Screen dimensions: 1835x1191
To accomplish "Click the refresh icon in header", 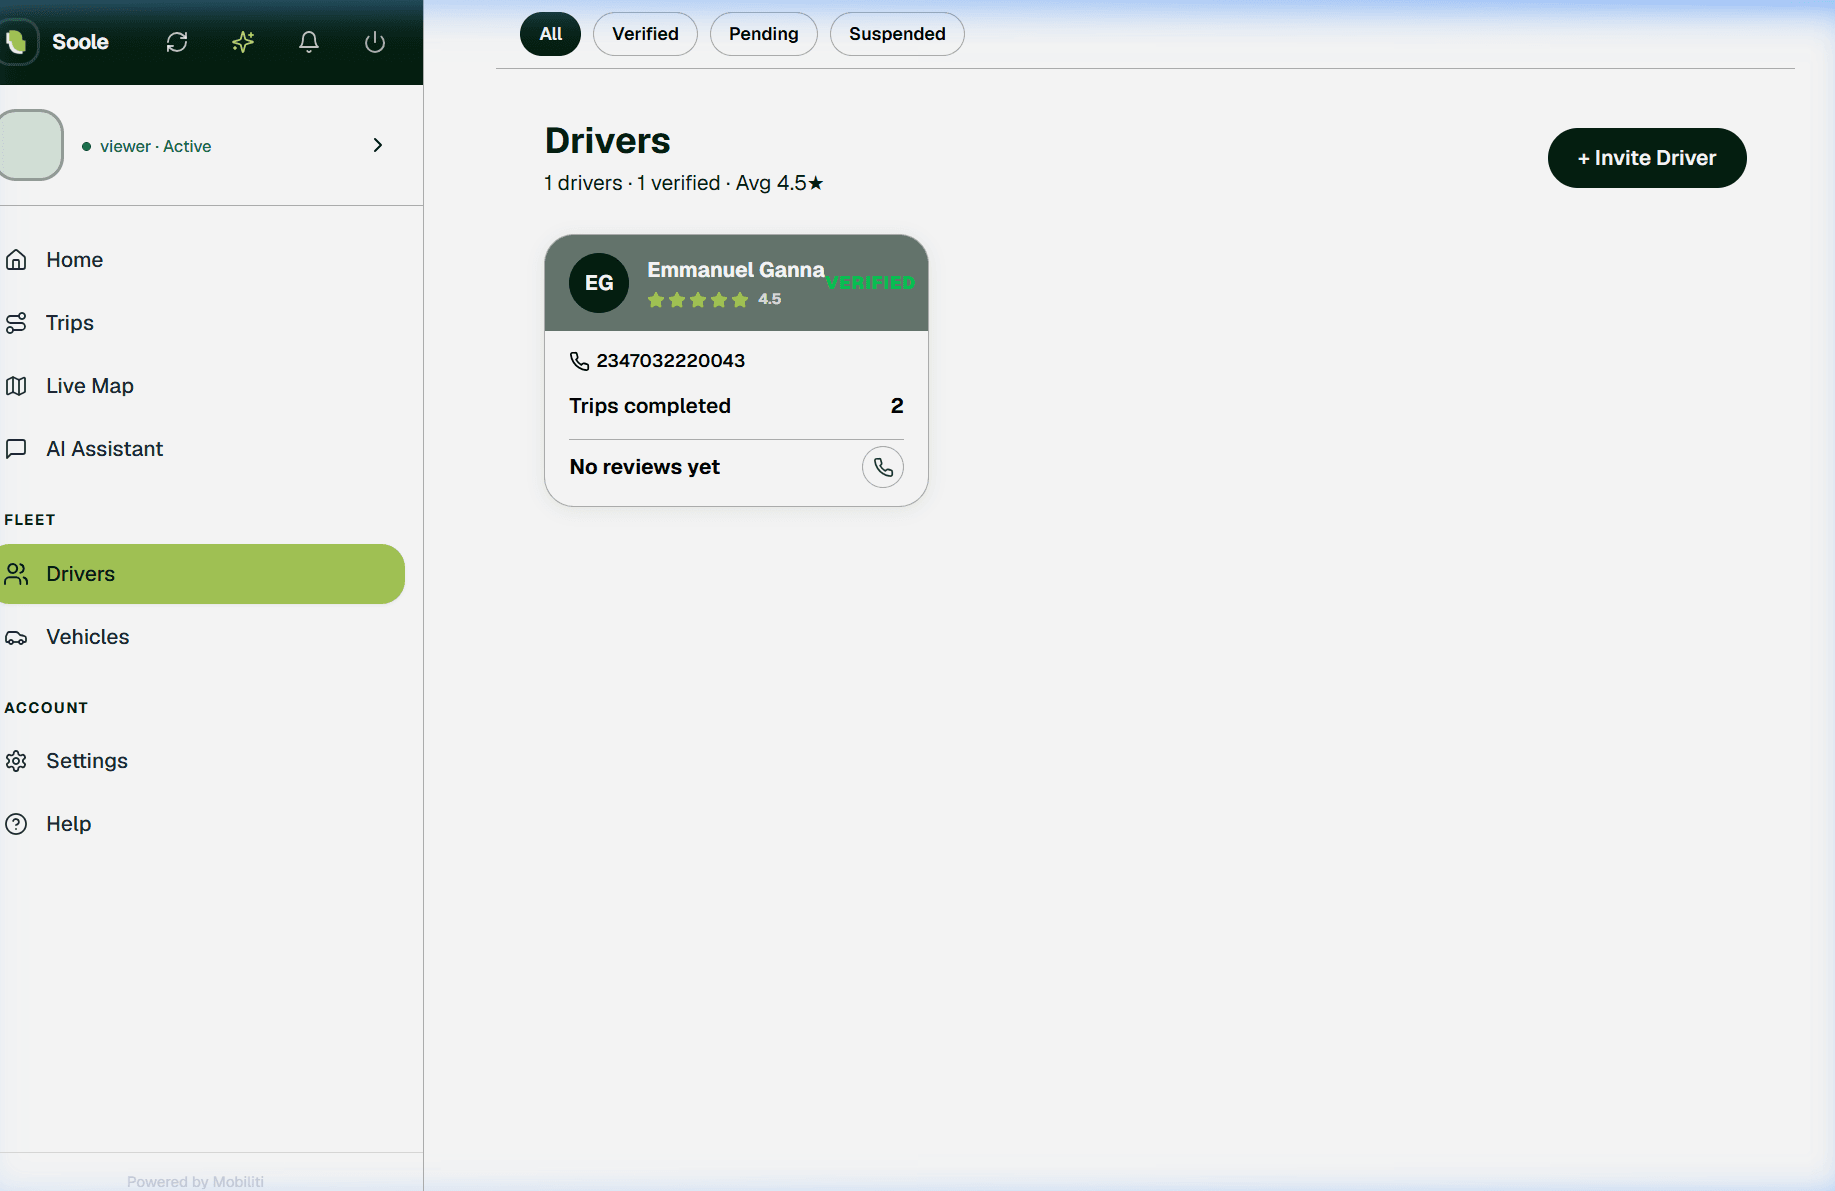I will 177,42.
